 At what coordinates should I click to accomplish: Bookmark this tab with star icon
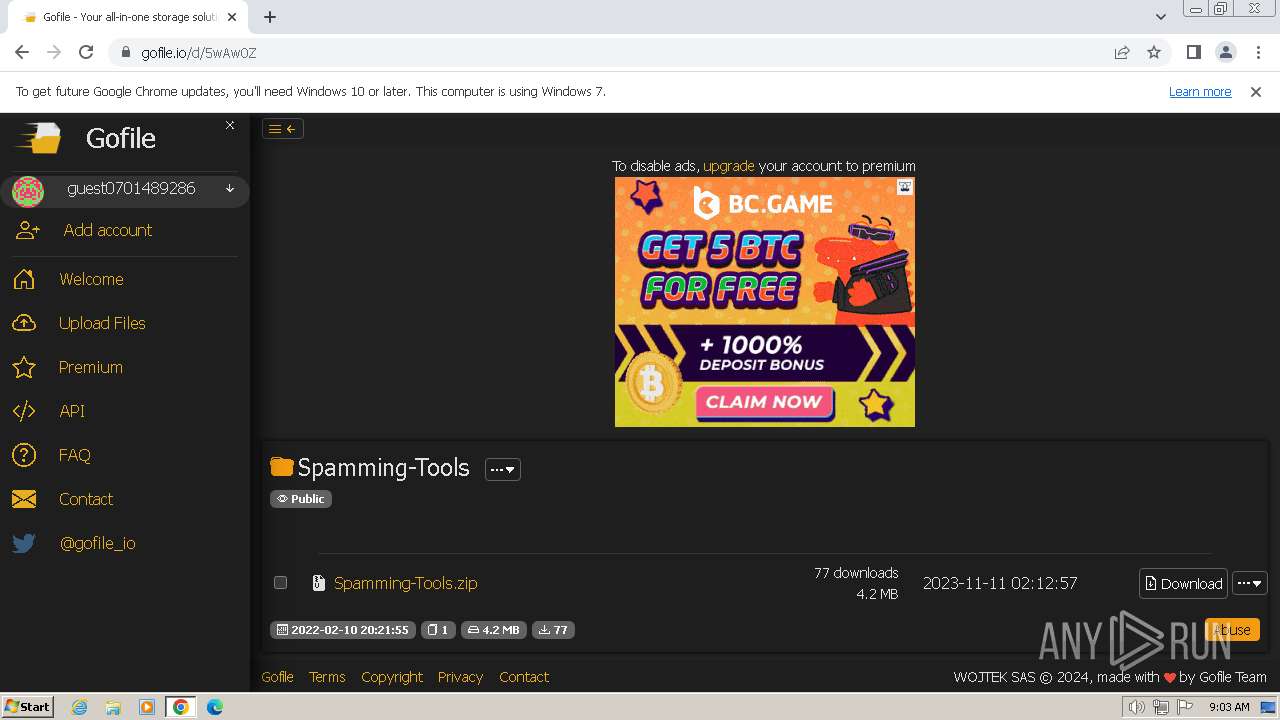click(1154, 52)
